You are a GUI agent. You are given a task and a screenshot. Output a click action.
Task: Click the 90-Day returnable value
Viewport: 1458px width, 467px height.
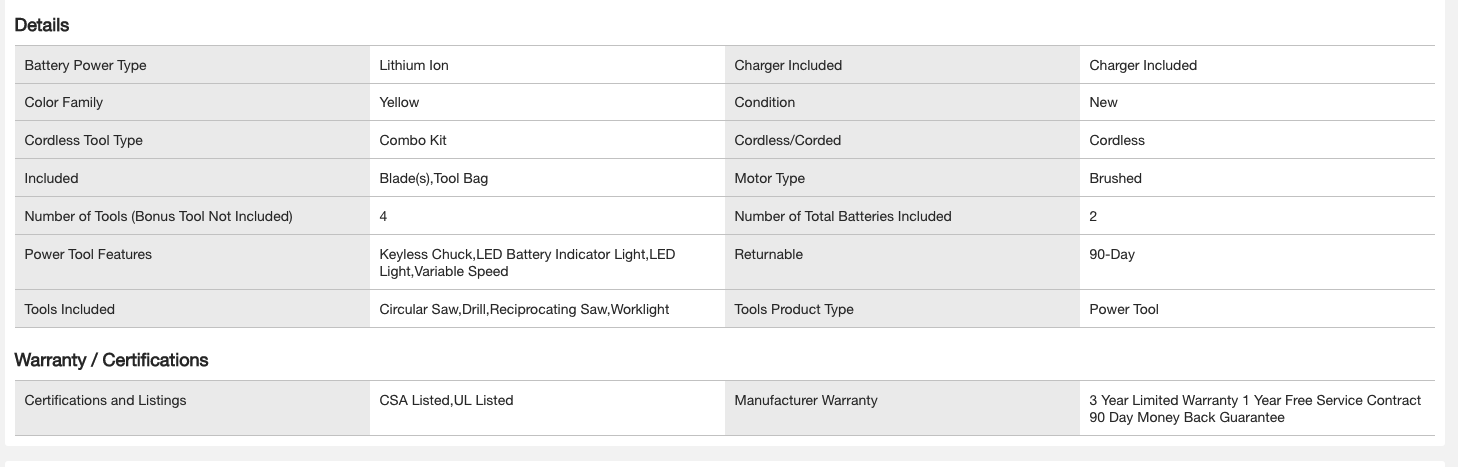pyautogui.click(x=1112, y=254)
